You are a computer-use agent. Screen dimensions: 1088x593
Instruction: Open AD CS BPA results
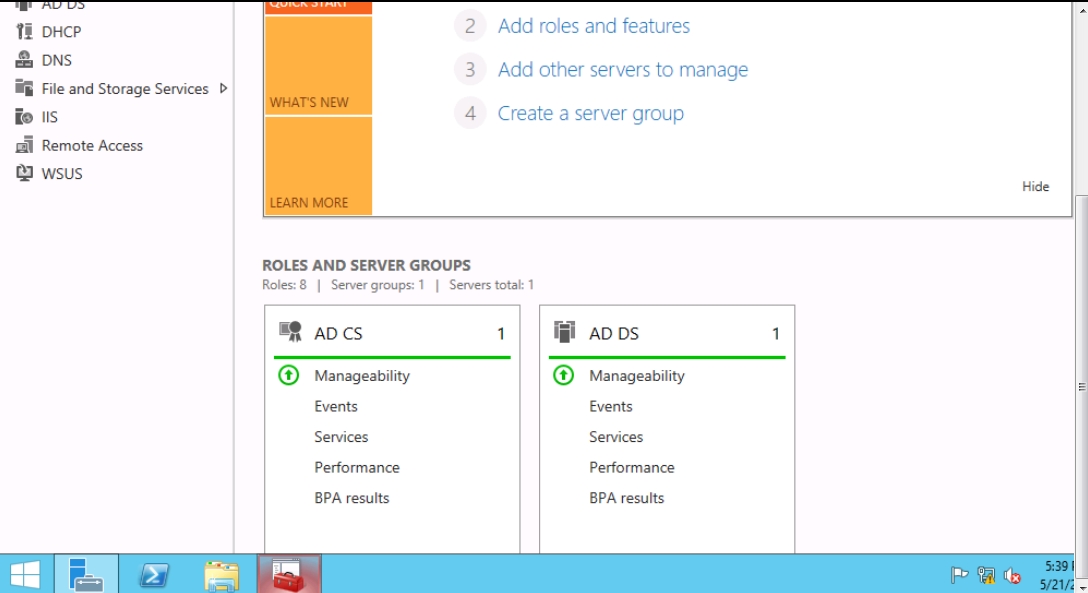click(x=352, y=498)
